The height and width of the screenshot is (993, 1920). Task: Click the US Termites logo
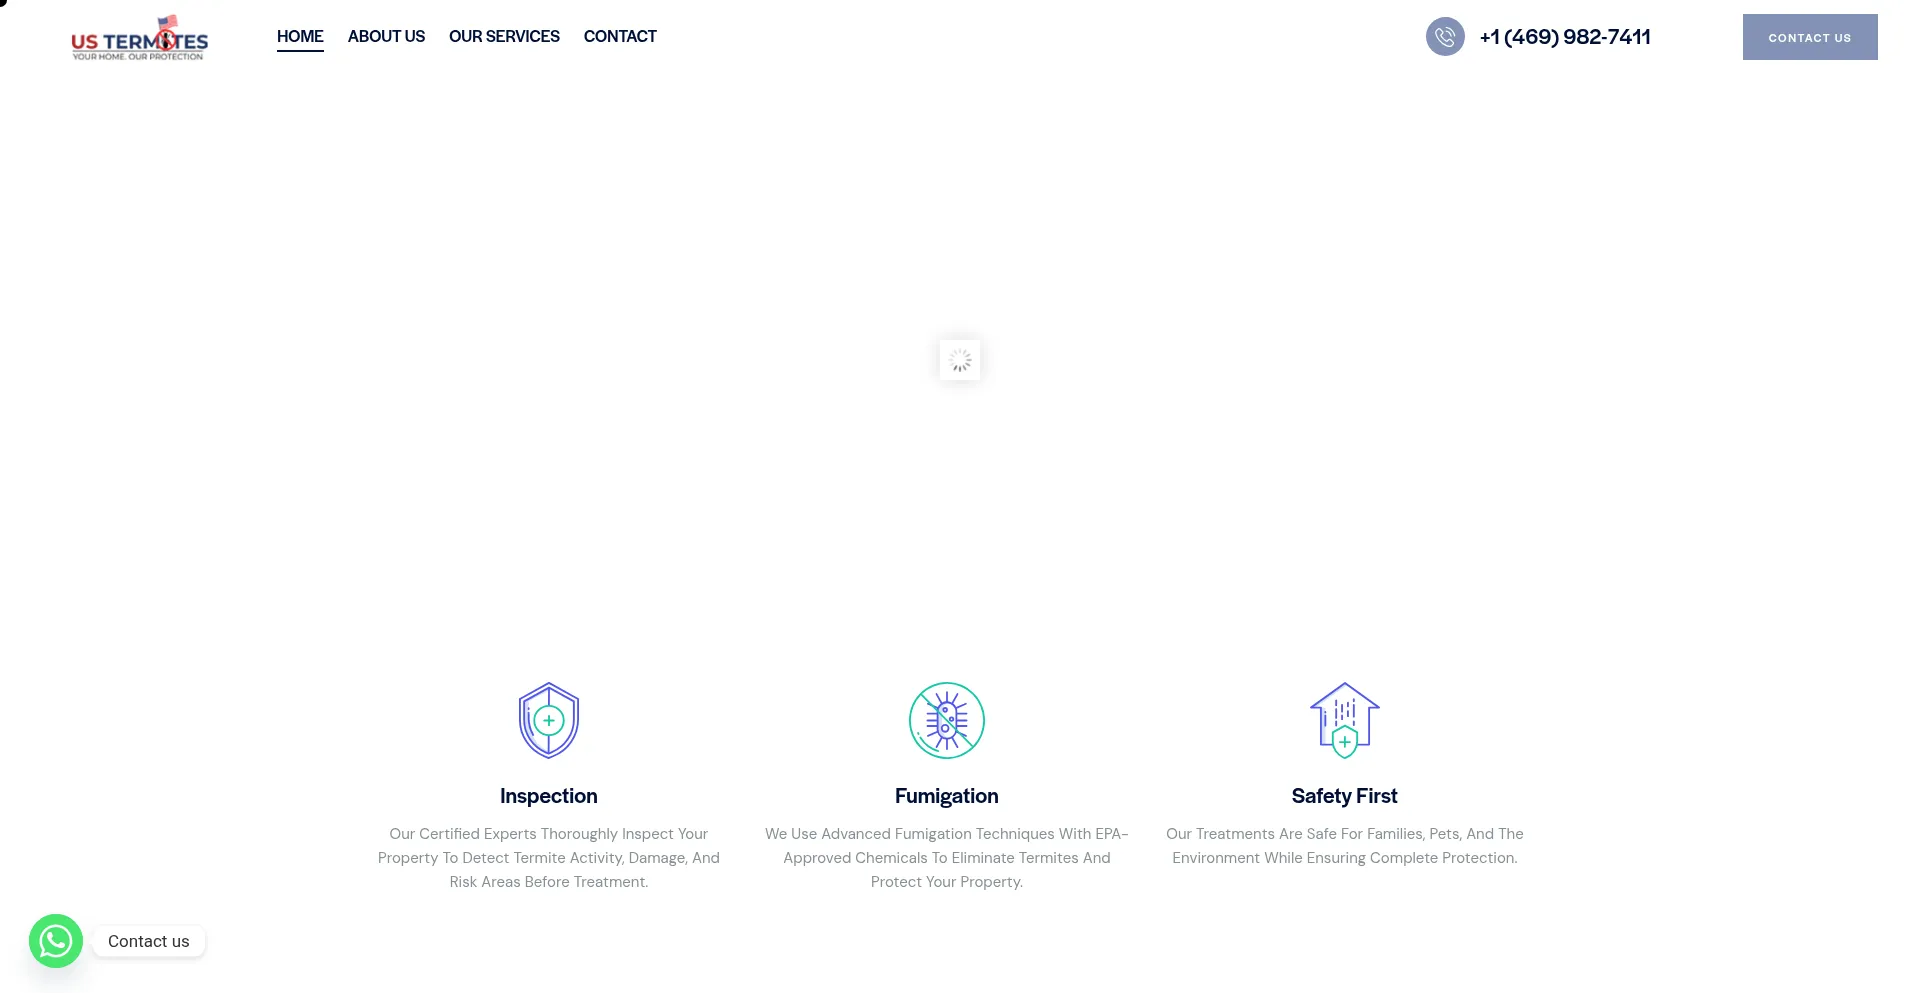click(139, 39)
